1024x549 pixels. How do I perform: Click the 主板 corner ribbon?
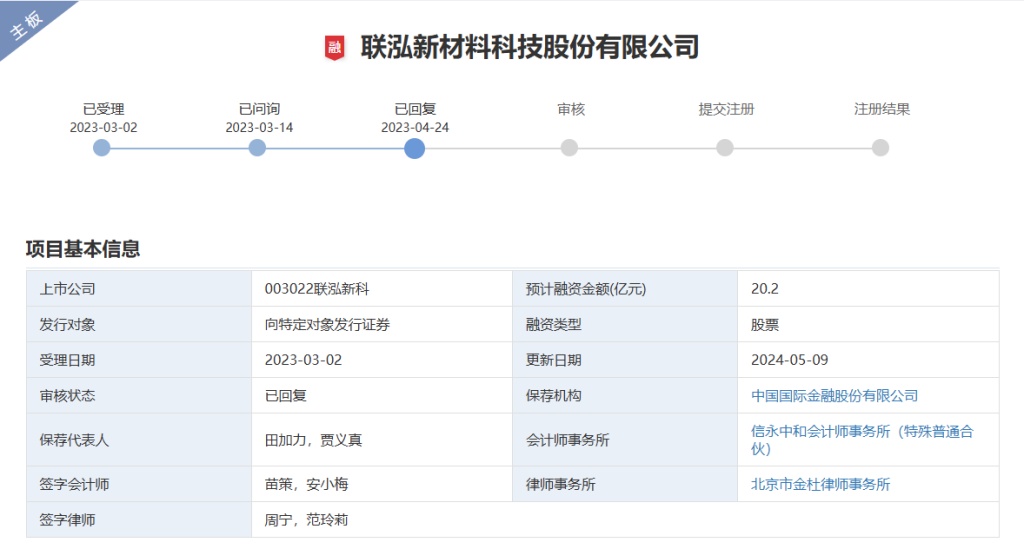28,26
